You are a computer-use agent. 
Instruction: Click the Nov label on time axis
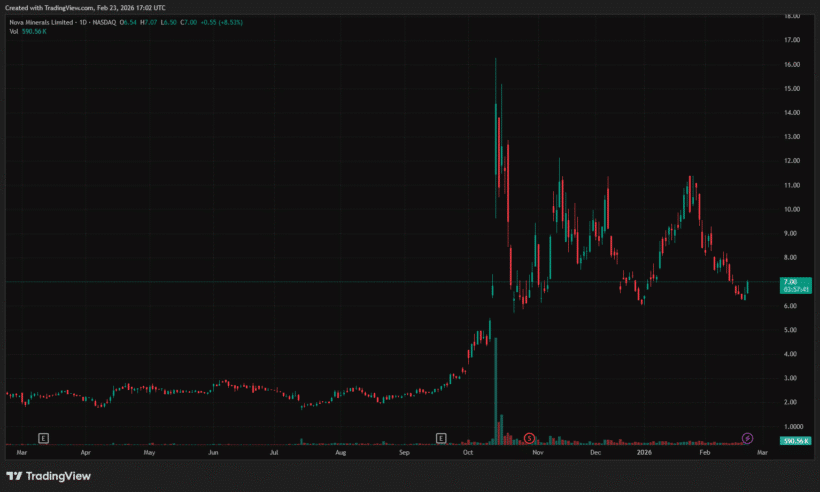(x=538, y=453)
